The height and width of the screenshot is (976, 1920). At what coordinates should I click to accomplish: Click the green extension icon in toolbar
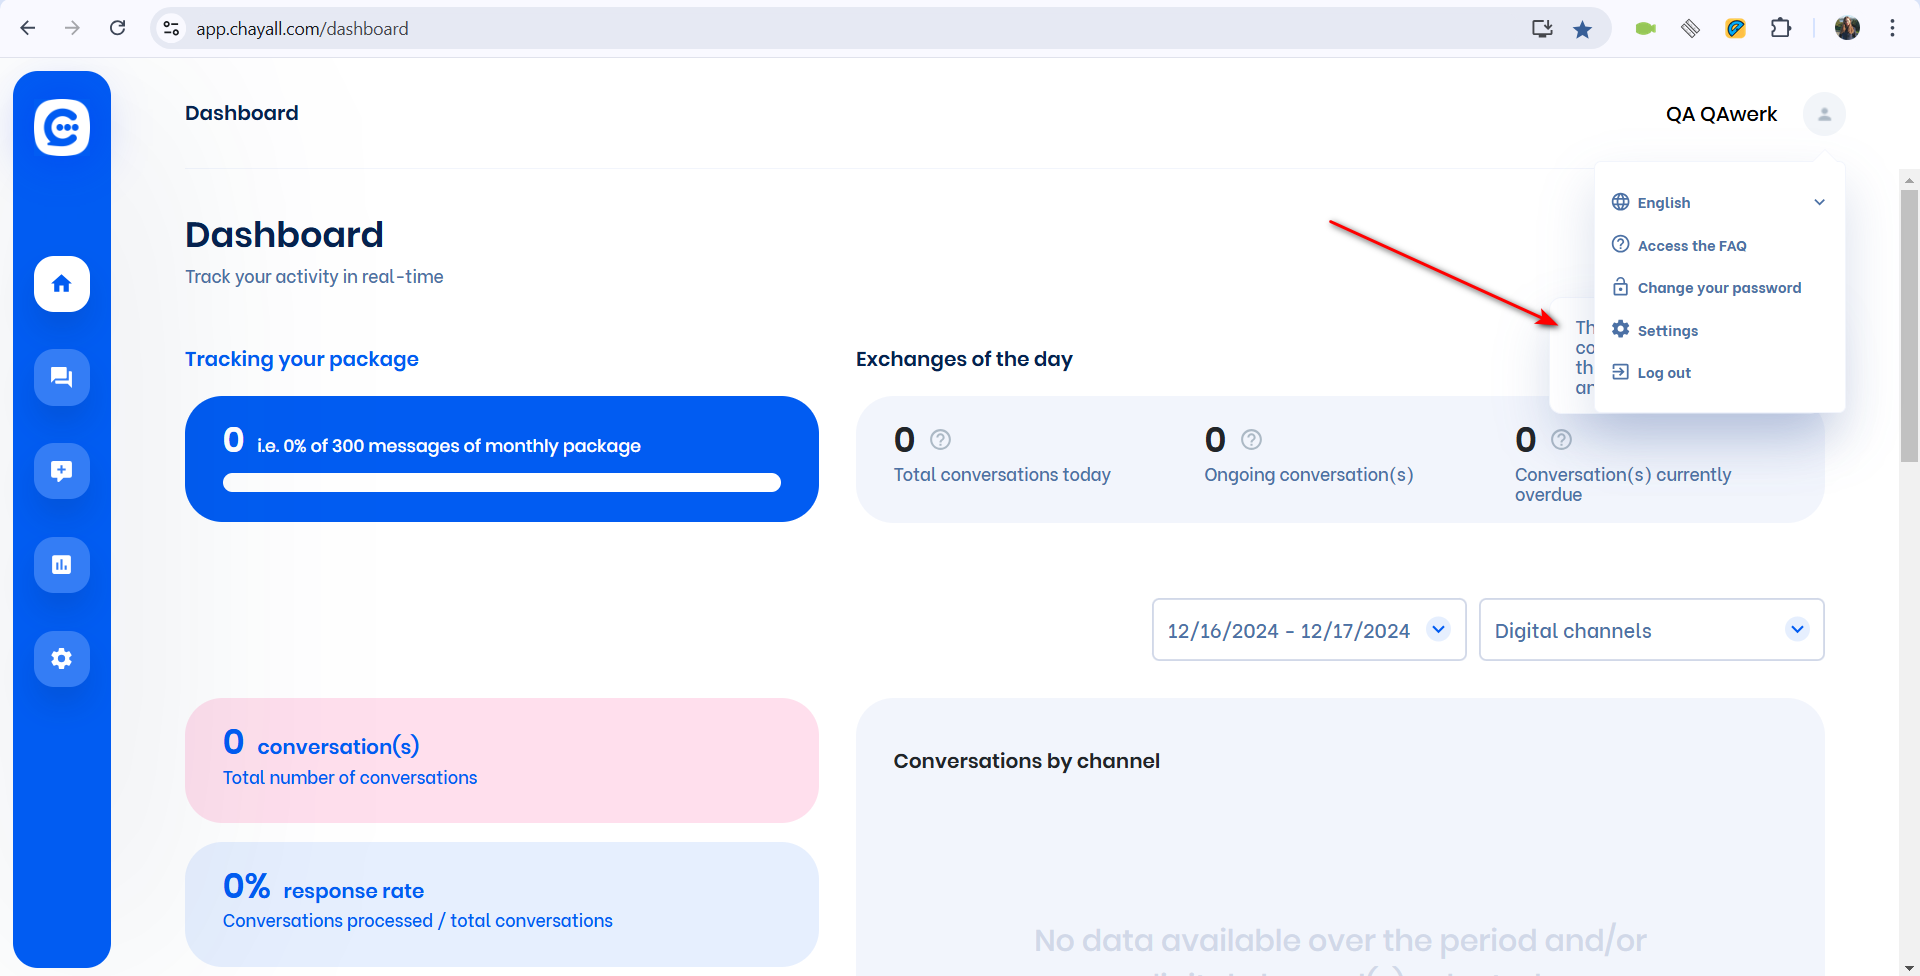pos(1645,28)
